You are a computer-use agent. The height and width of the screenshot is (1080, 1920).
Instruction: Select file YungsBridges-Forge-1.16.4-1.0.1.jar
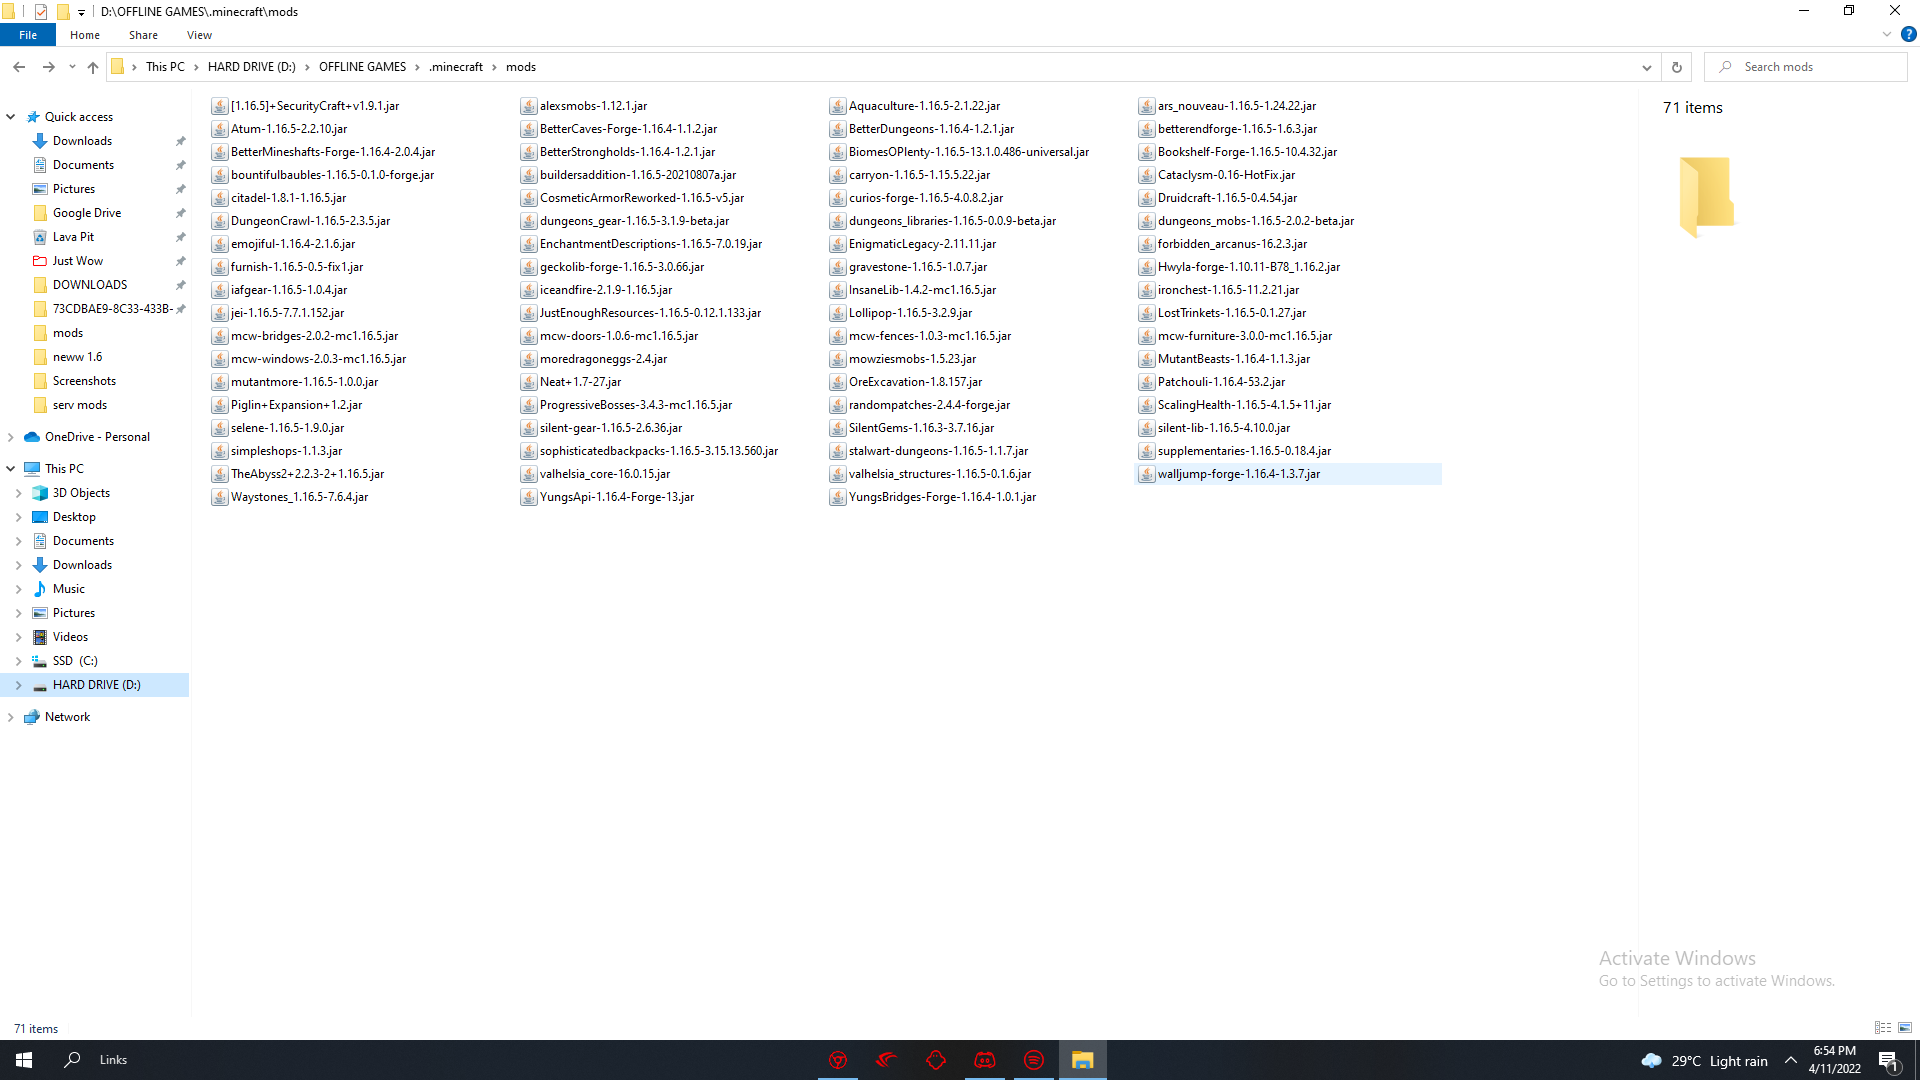942,497
